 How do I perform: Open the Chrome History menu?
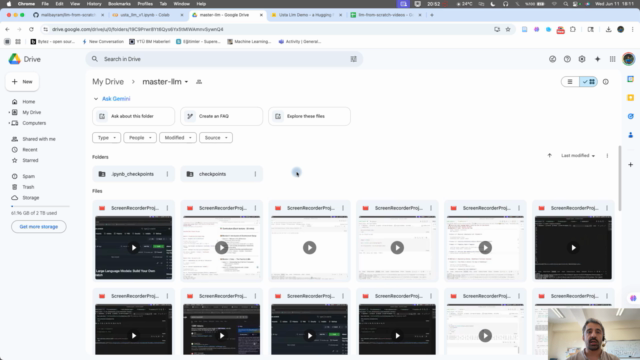[94, 4]
